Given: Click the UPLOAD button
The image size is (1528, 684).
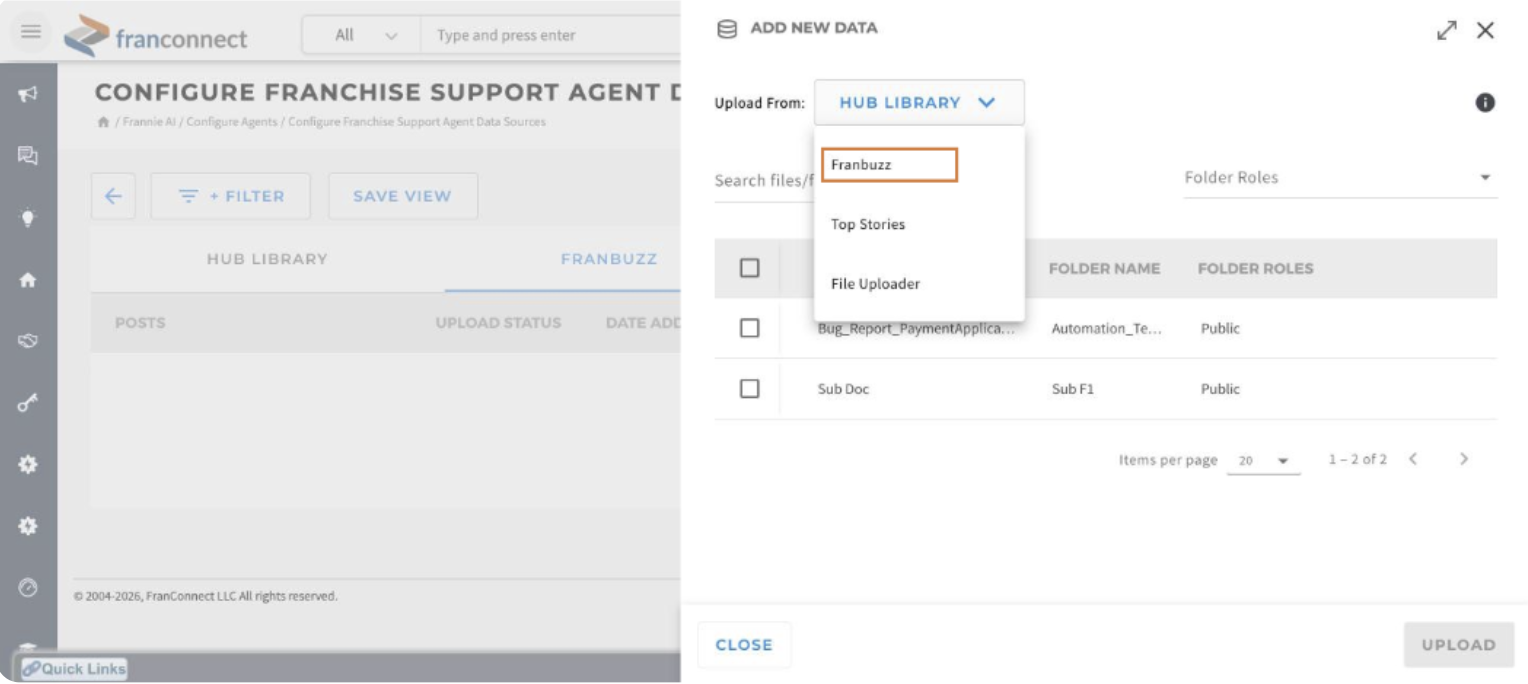Looking at the screenshot, I should tap(1459, 645).
